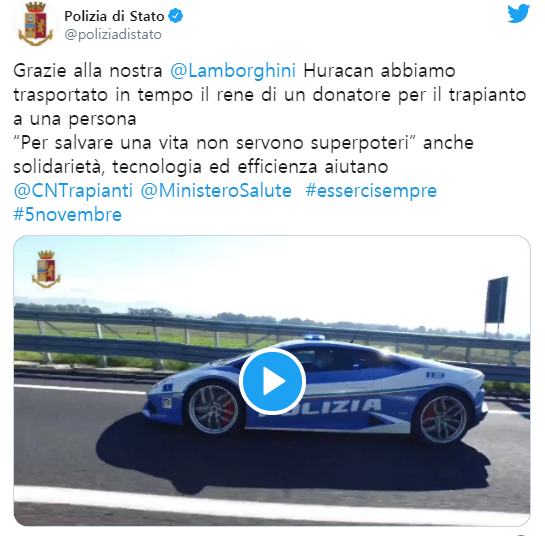Open the #essercisempre hashtag
The image size is (545, 536).
[x=371, y=190]
